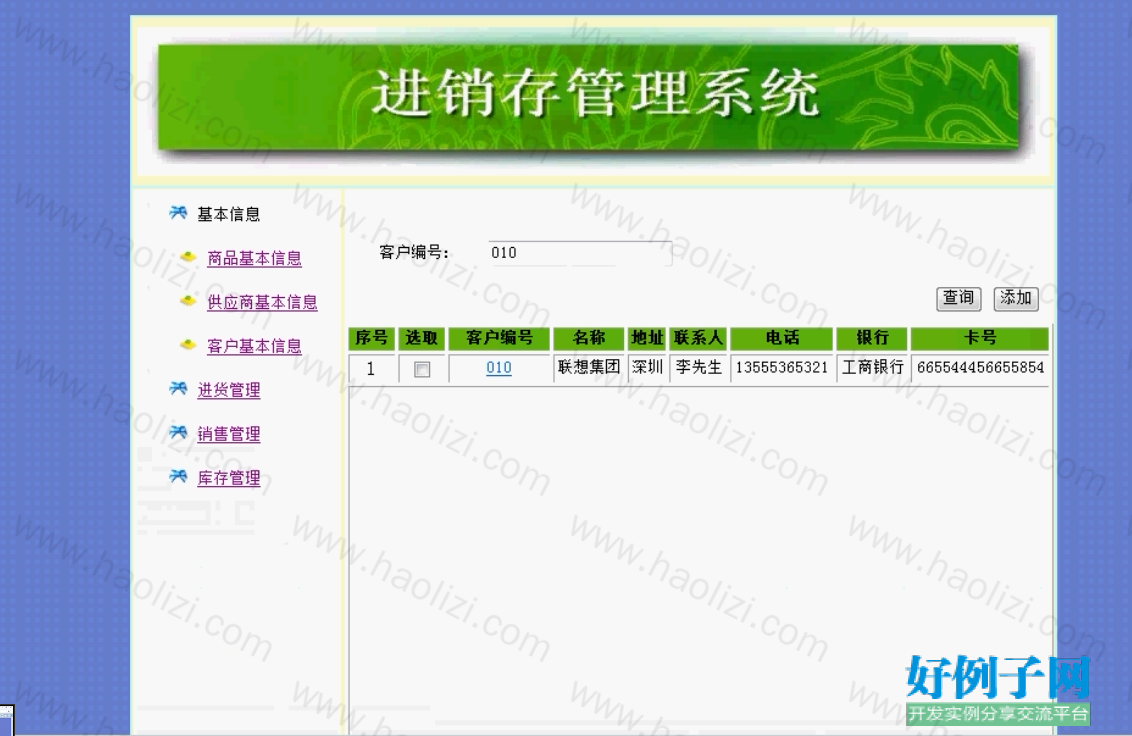
Task: Tick the 选取 checkbox in row 1
Action: point(422,370)
